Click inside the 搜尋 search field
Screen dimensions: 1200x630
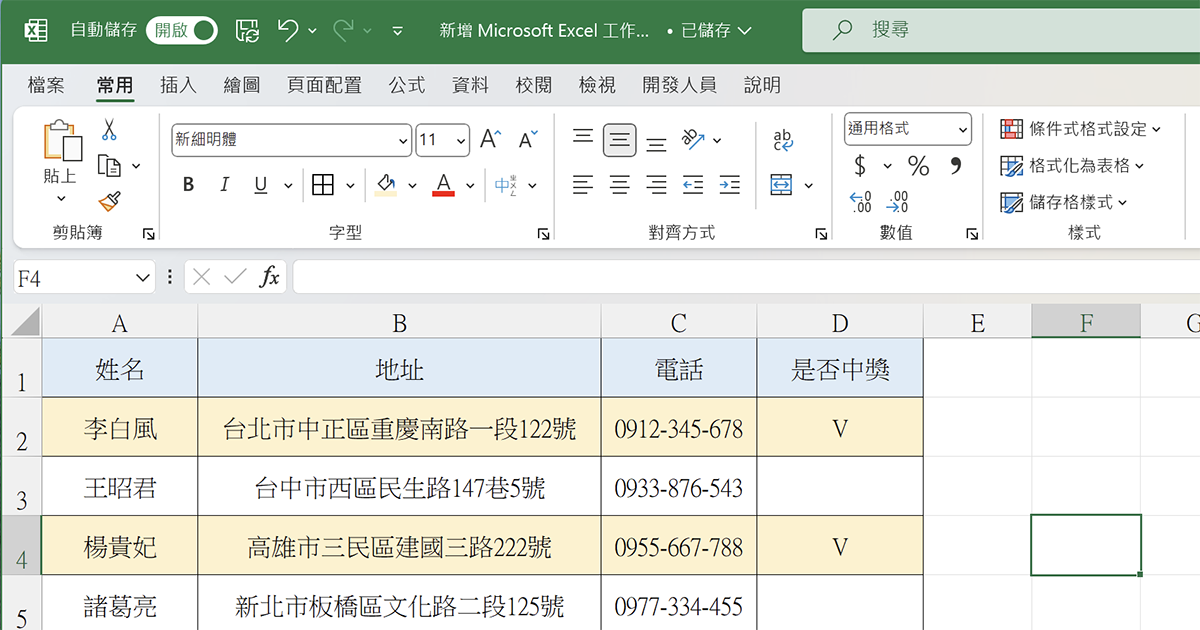[x=1000, y=30]
